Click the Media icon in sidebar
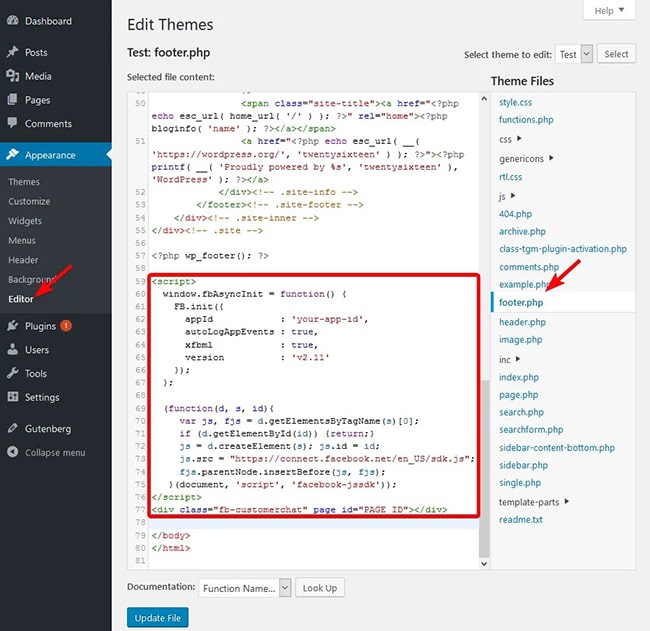Viewport: 650px width, 631px height. [13, 76]
